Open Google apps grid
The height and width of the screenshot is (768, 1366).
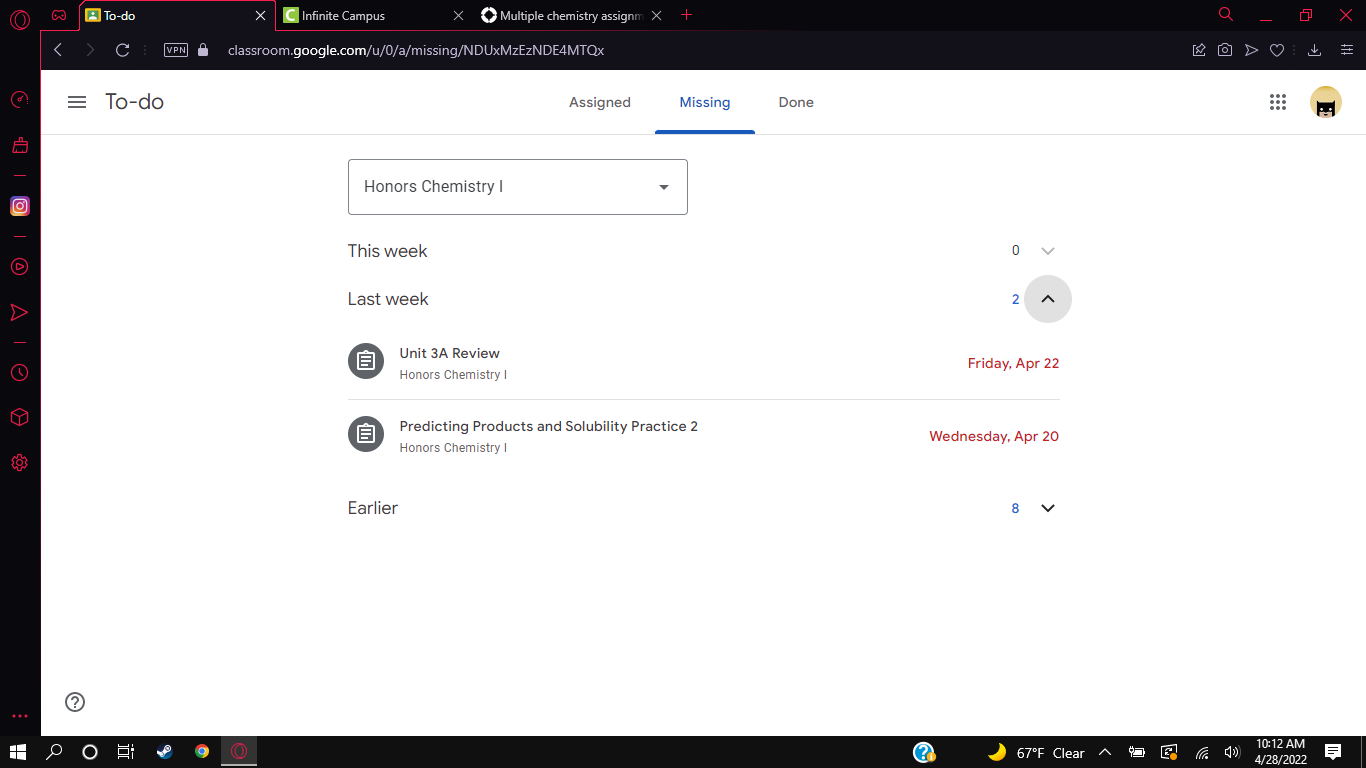(1277, 102)
